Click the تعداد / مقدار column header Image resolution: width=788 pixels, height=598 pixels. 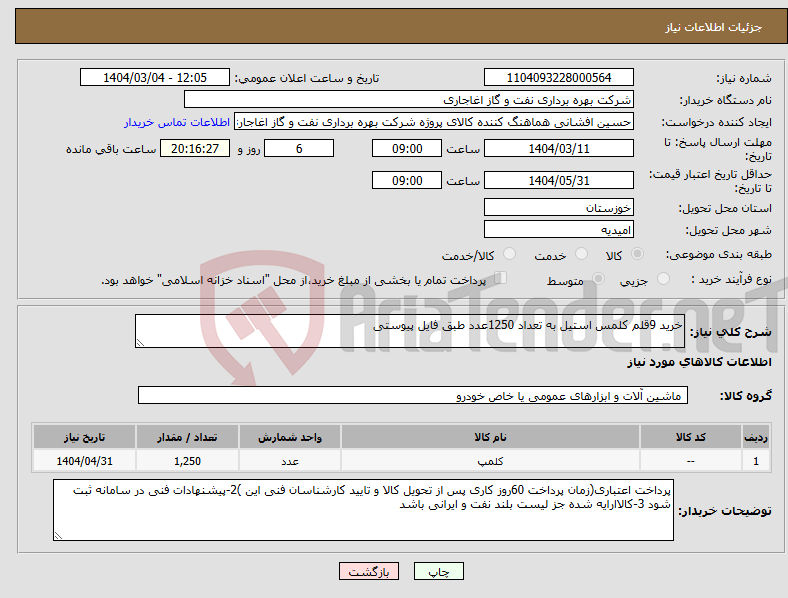187,437
